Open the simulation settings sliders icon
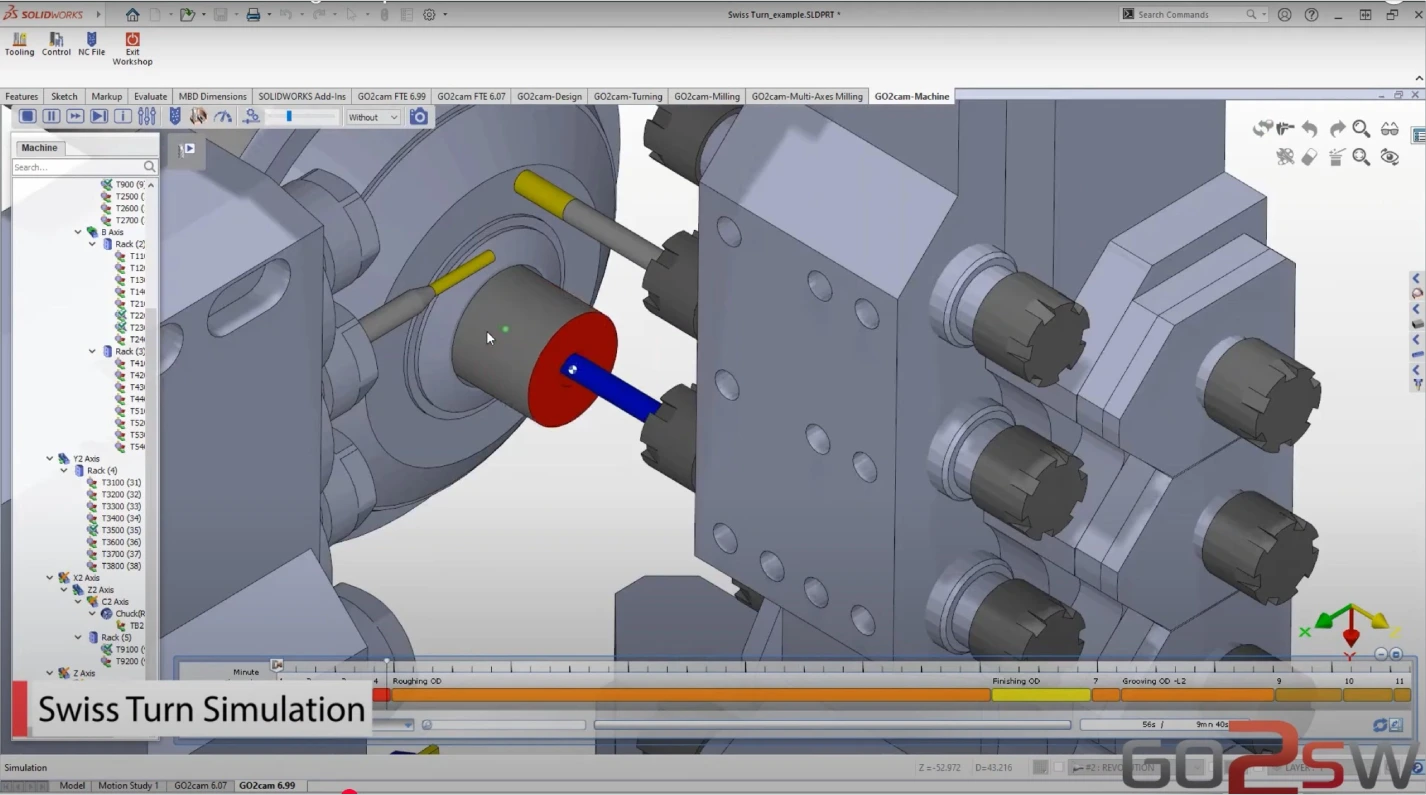The height and width of the screenshot is (795, 1426). [147, 117]
